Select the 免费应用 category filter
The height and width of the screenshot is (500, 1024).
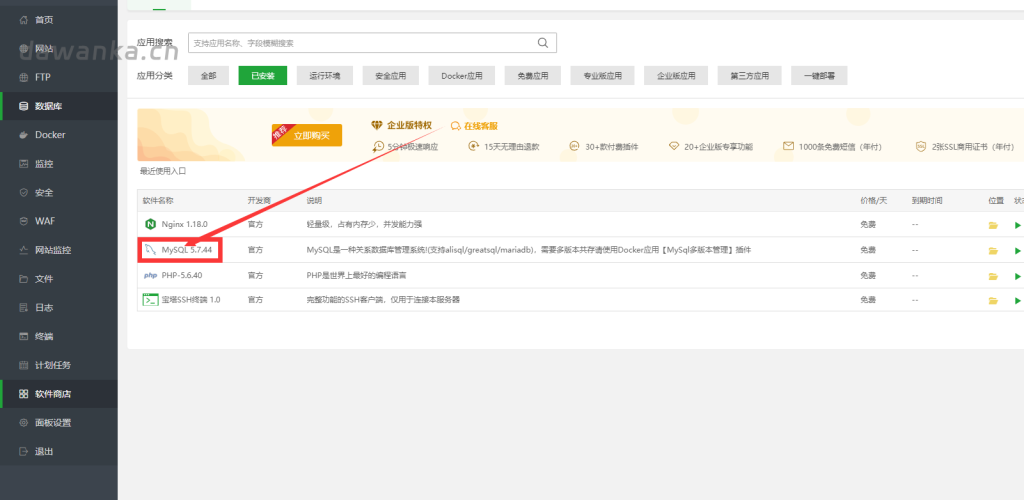(532, 76)
